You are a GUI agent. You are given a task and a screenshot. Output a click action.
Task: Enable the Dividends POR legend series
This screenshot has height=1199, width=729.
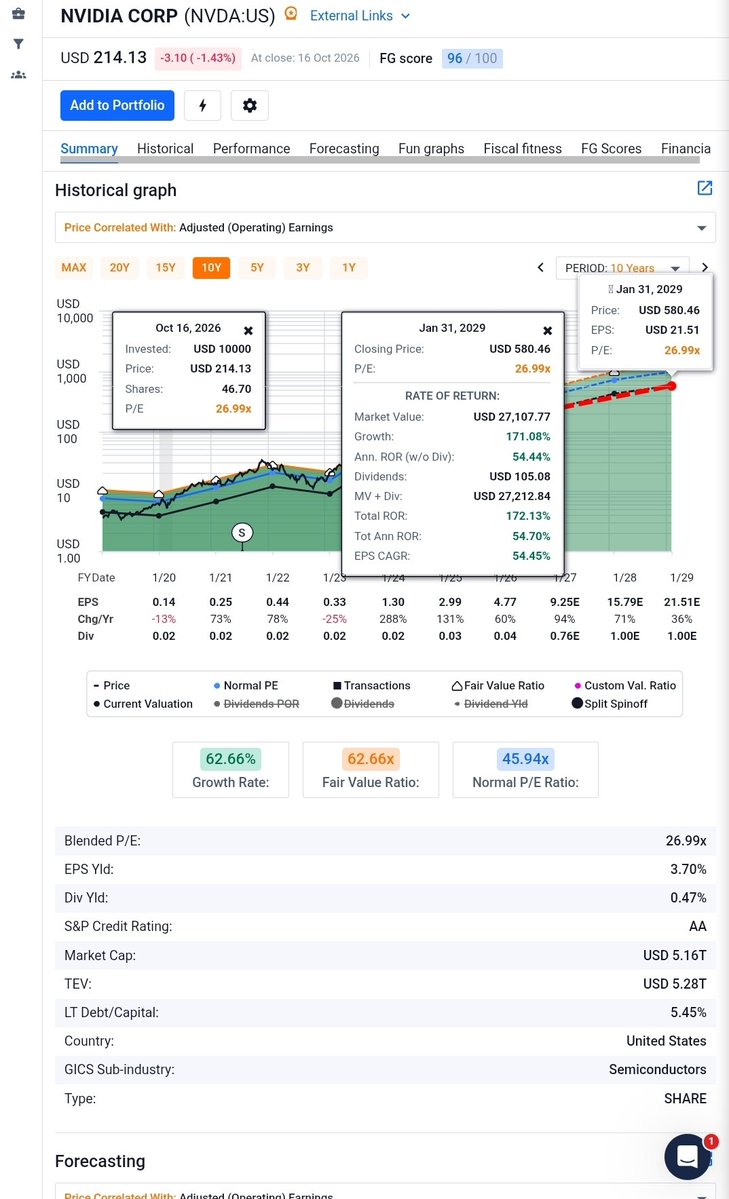point(256,703)
